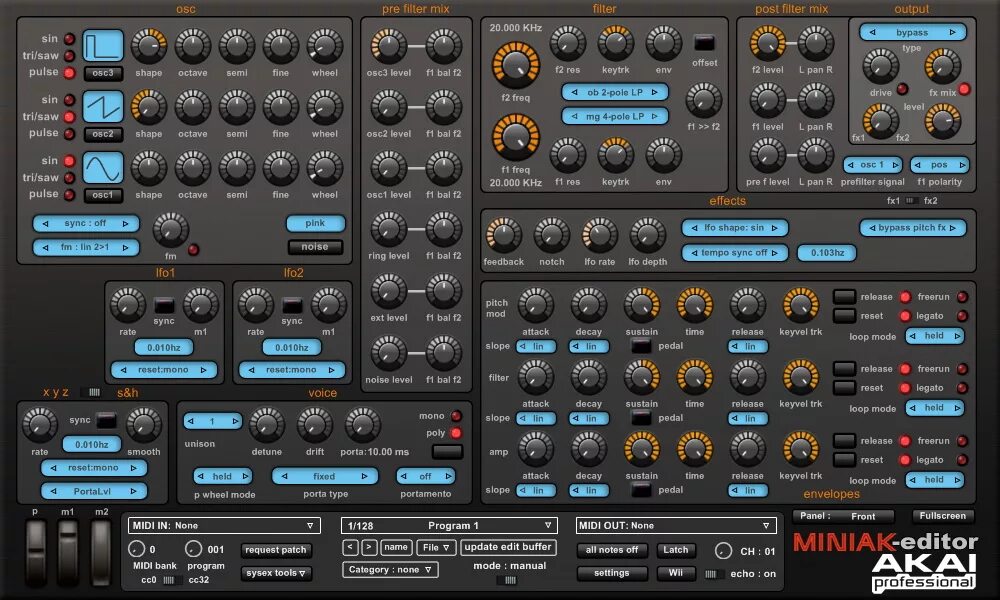Click the effects 0.103hz rate field
This screenshot has width=1000, height=600.
point(827,253)
